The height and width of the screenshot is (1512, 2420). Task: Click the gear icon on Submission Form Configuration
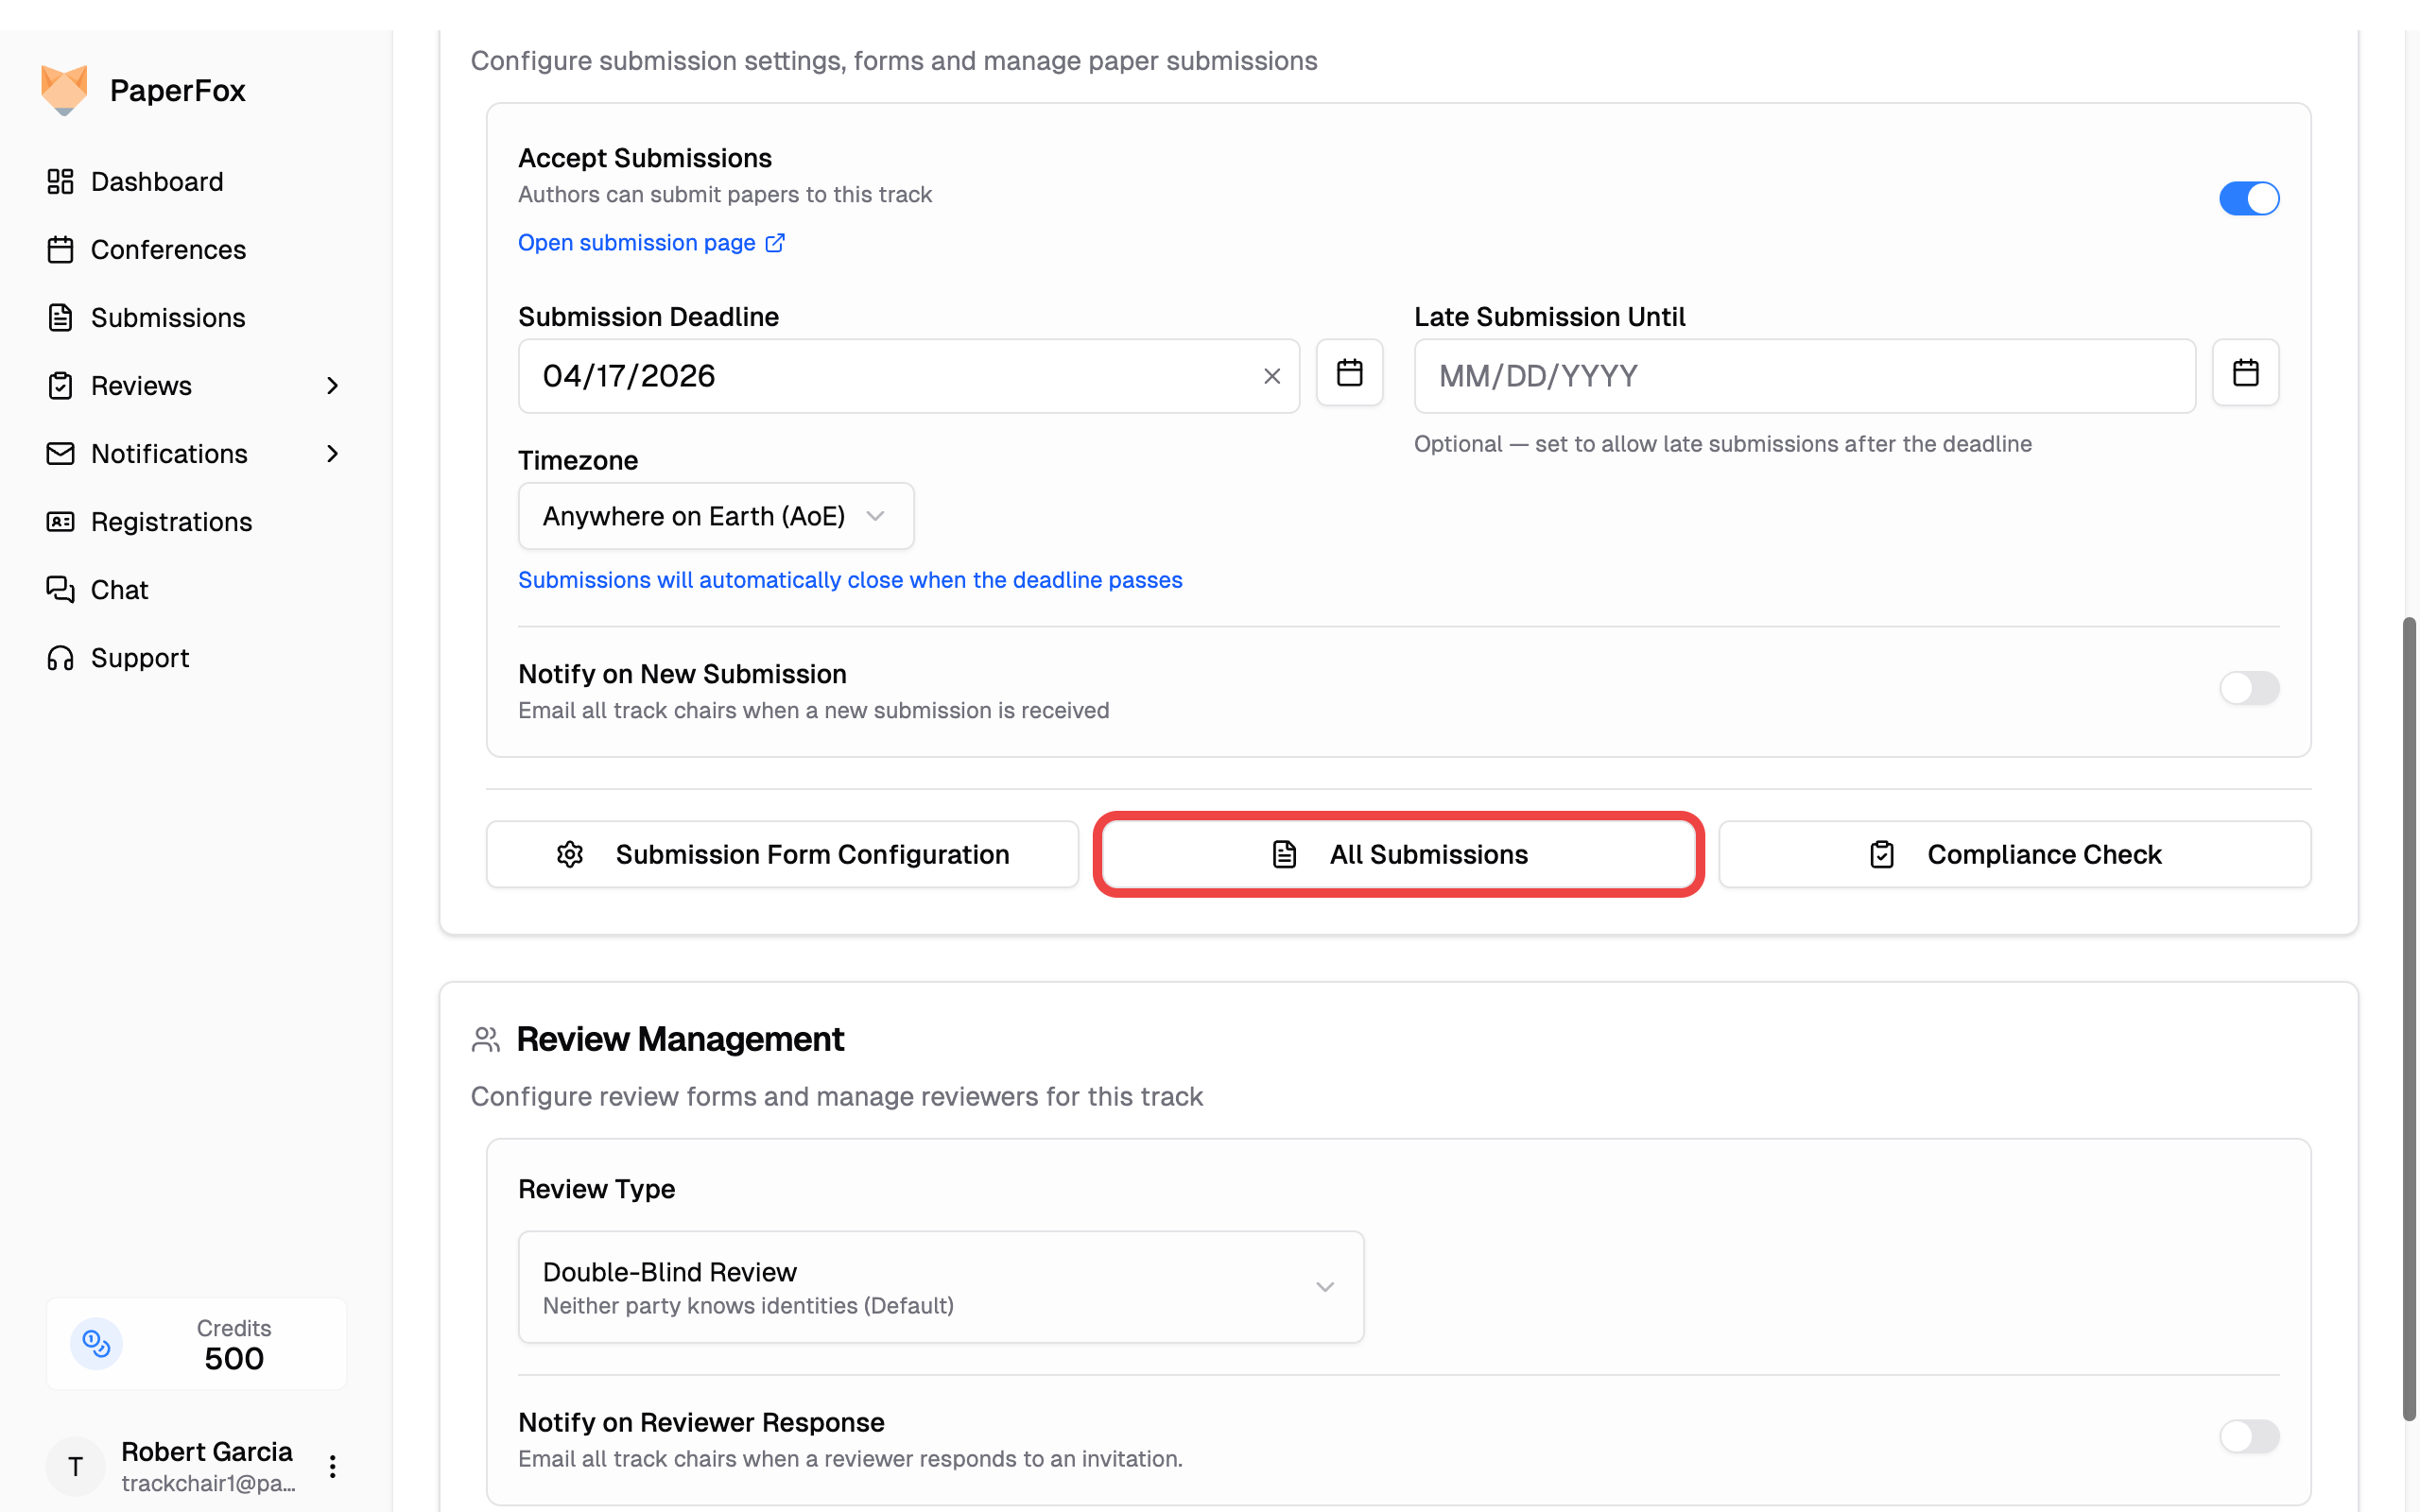coord(570,854)
